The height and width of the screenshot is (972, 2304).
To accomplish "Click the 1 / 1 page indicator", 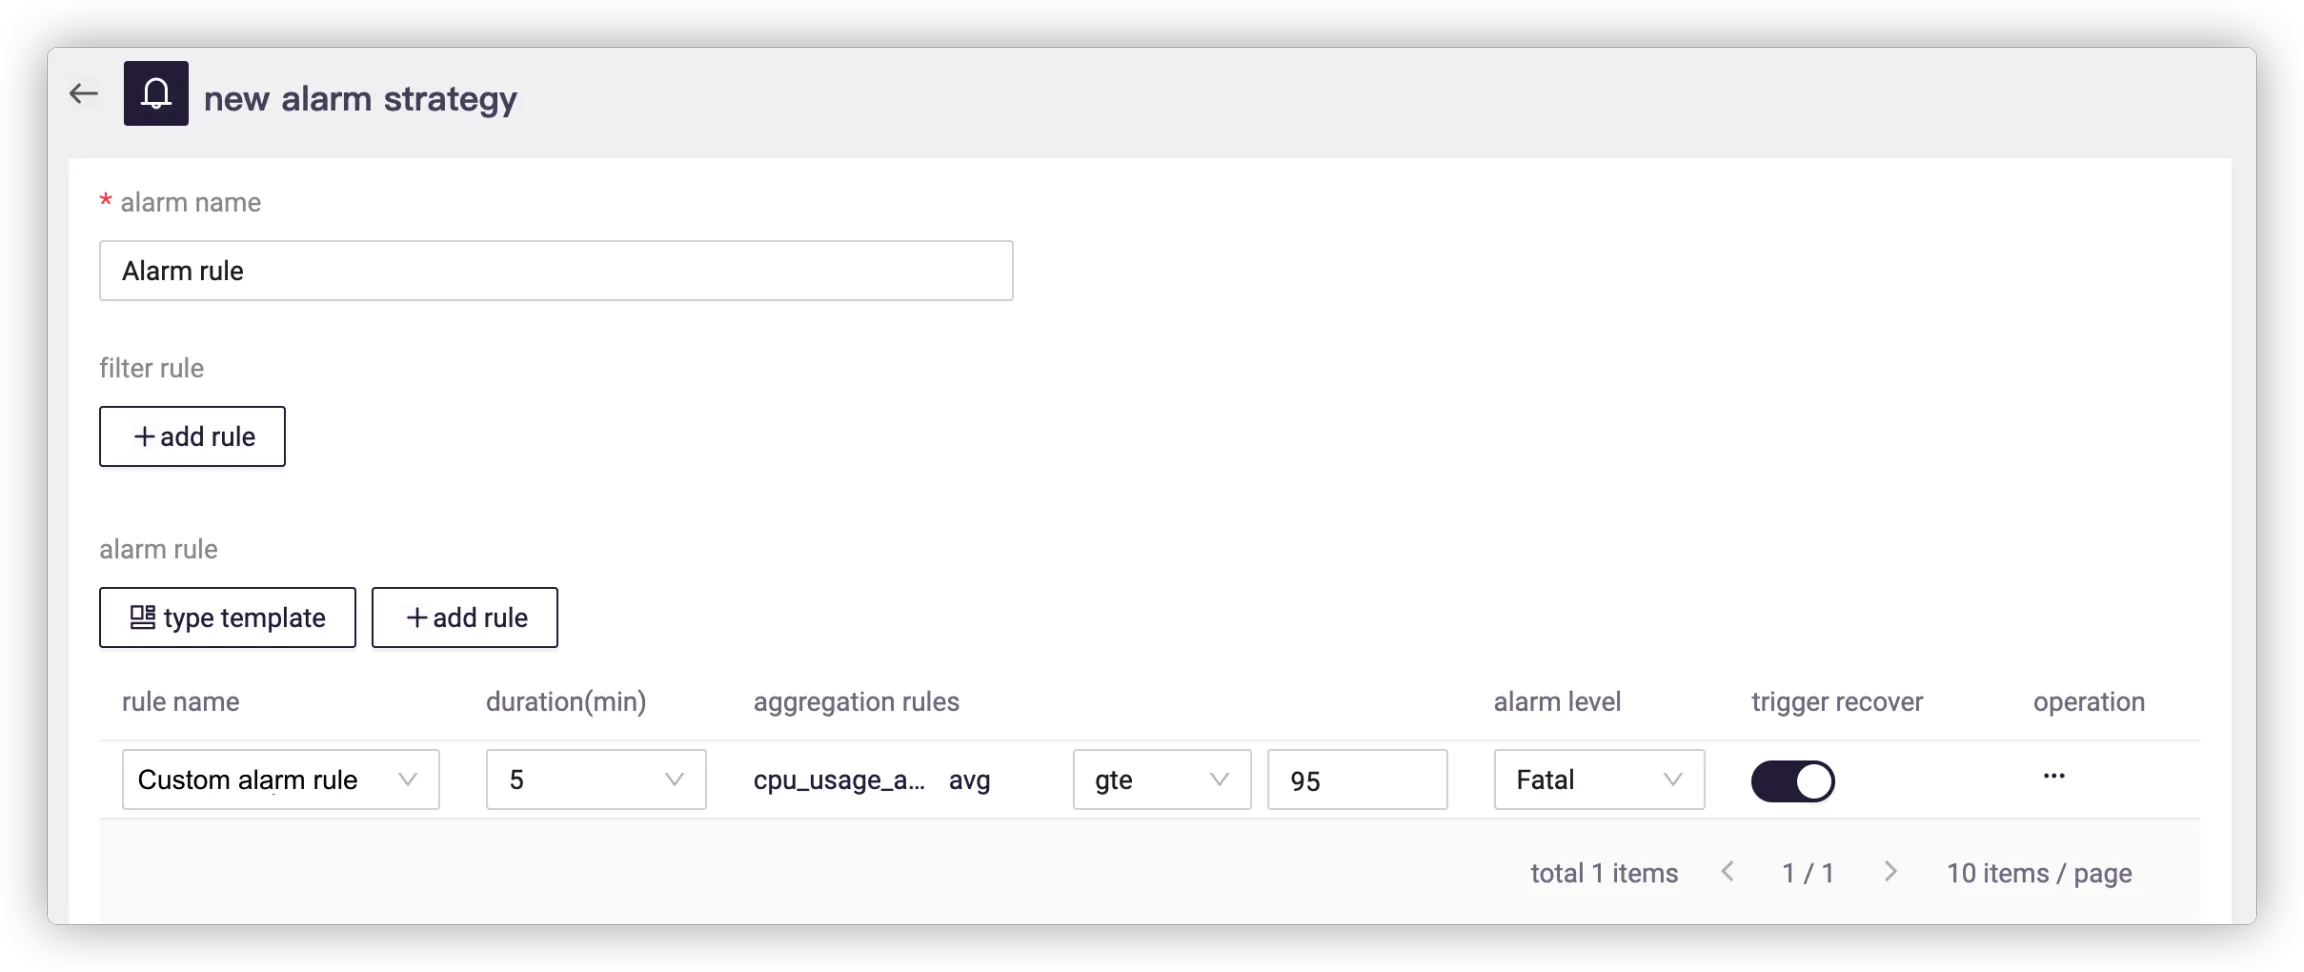I will click(x=1808, y=874).
